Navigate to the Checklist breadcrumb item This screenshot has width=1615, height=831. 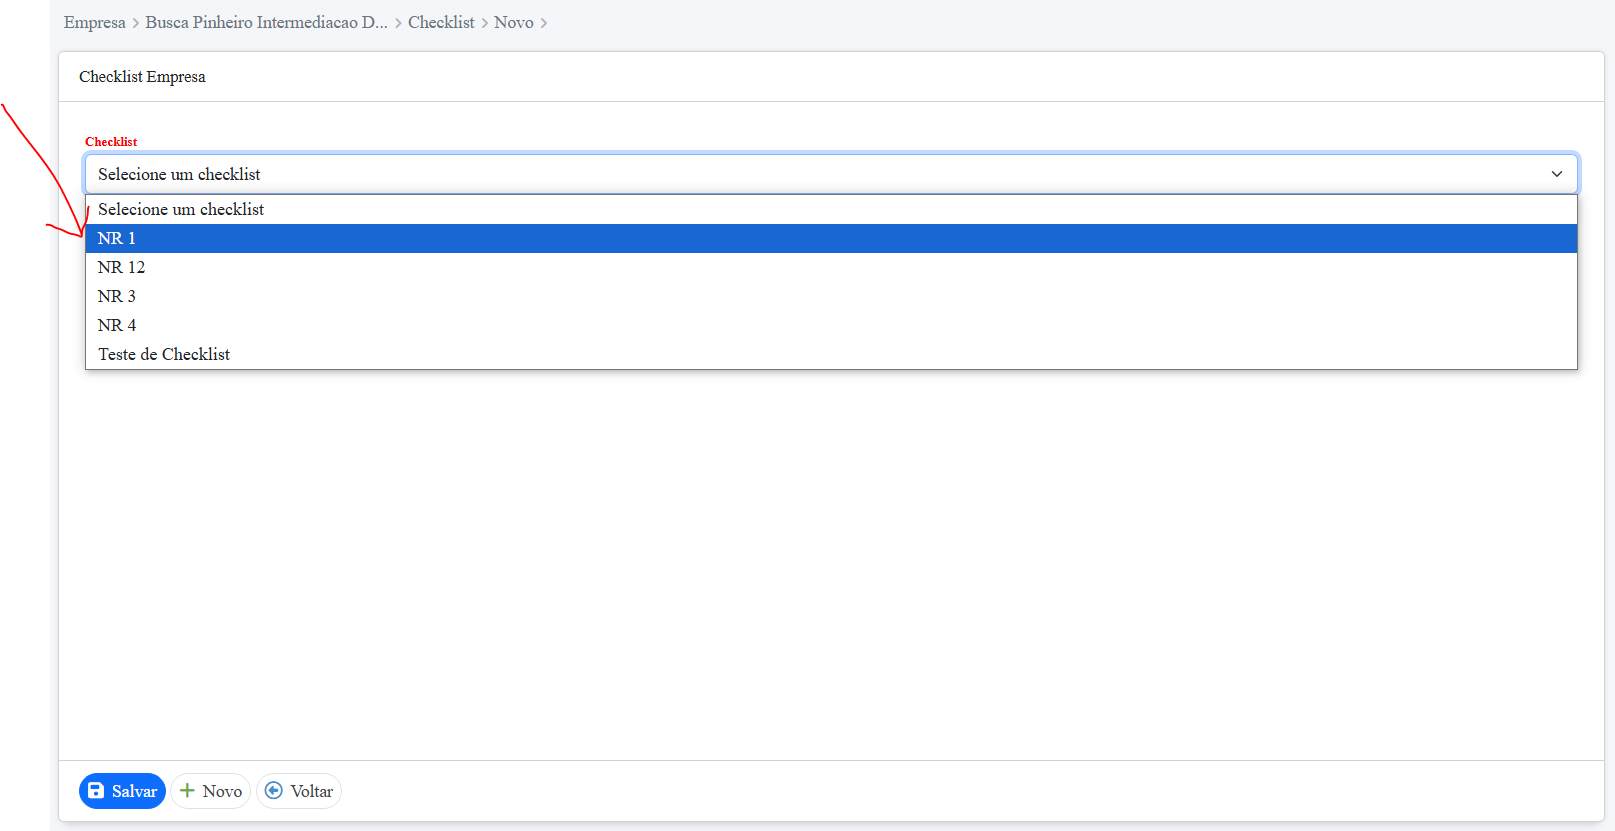tap(441, 23)
